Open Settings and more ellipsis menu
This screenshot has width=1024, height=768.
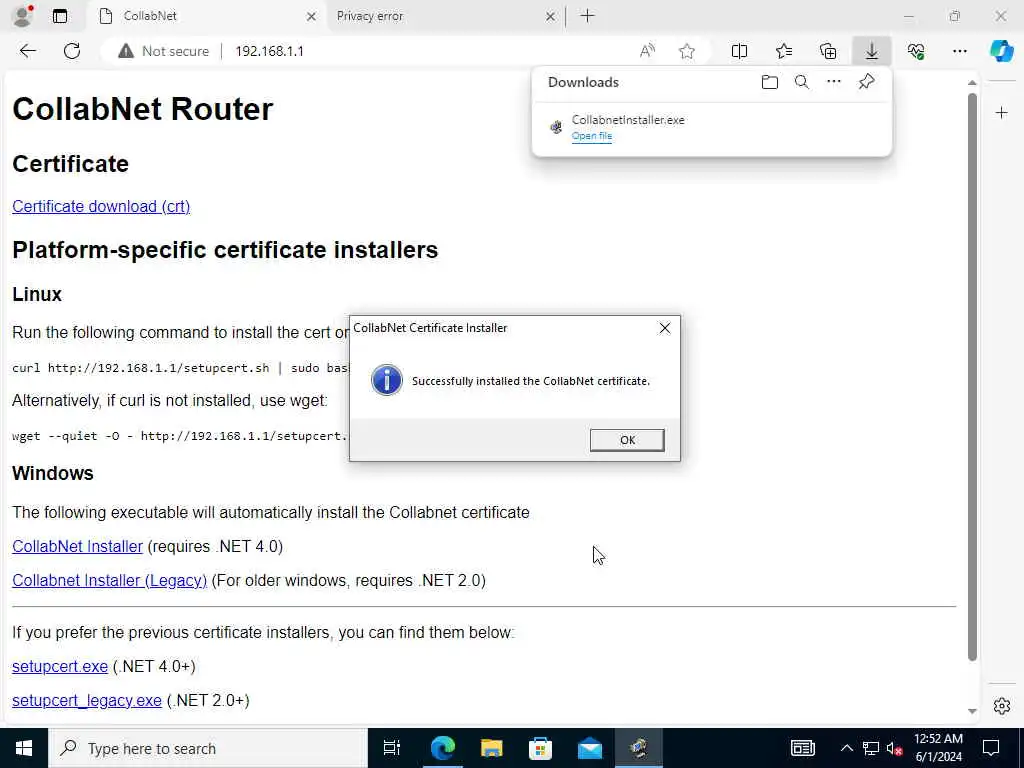pyautogui.click(x=959, y=51)
